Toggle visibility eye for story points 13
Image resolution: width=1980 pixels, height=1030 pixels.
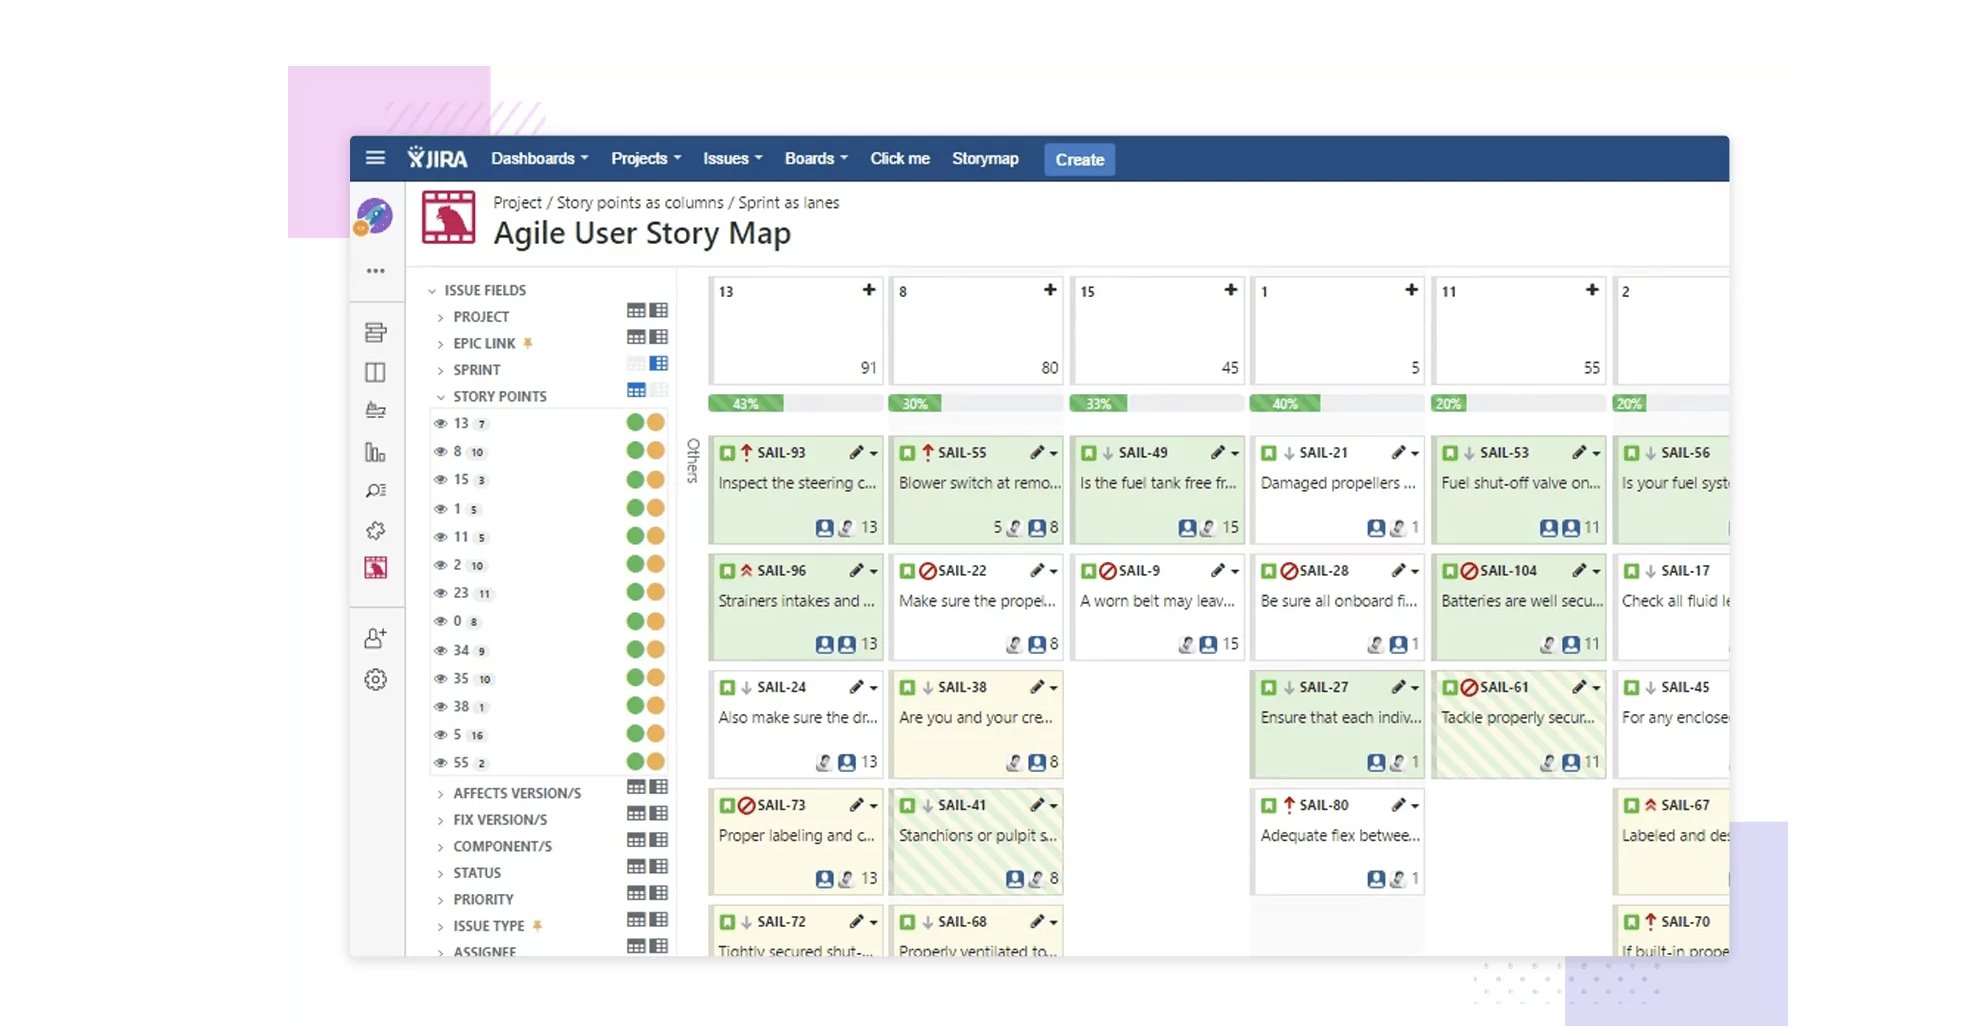tap(440, 423)
